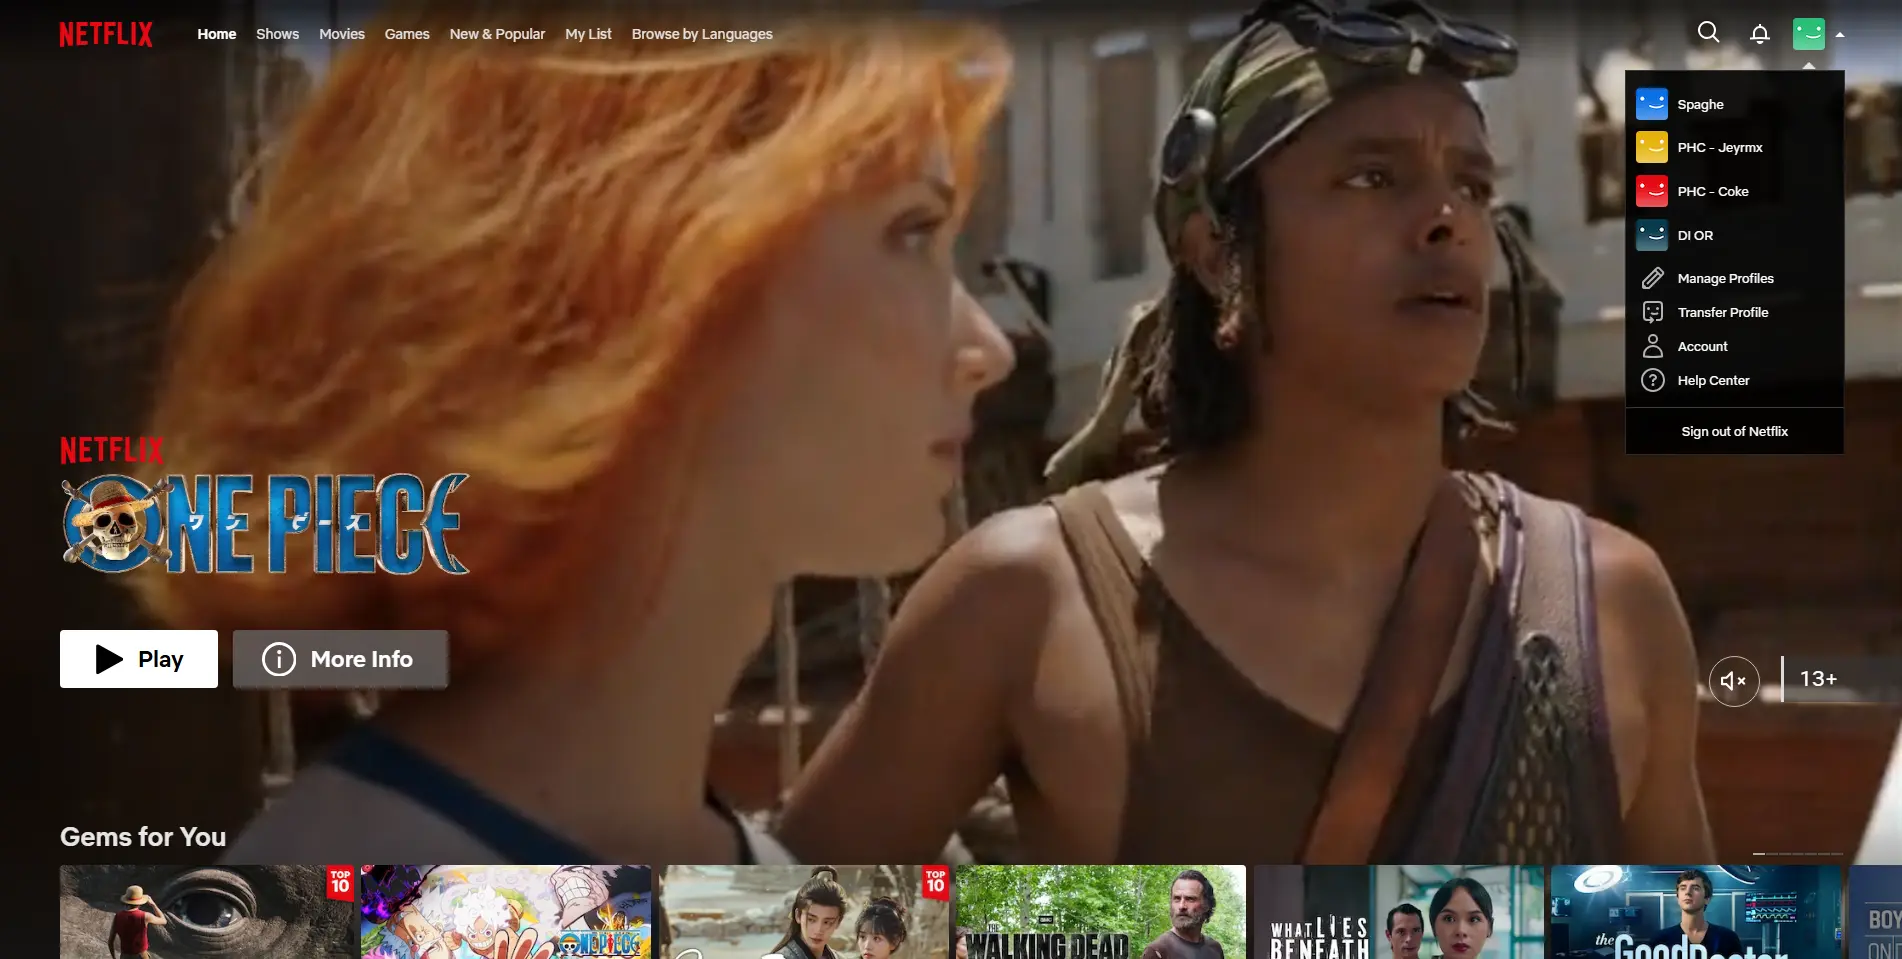Switch to profile name PHC - Coke
Image resolution: width=1902 pixels, height=959 pixels.
click(1713, 191)
